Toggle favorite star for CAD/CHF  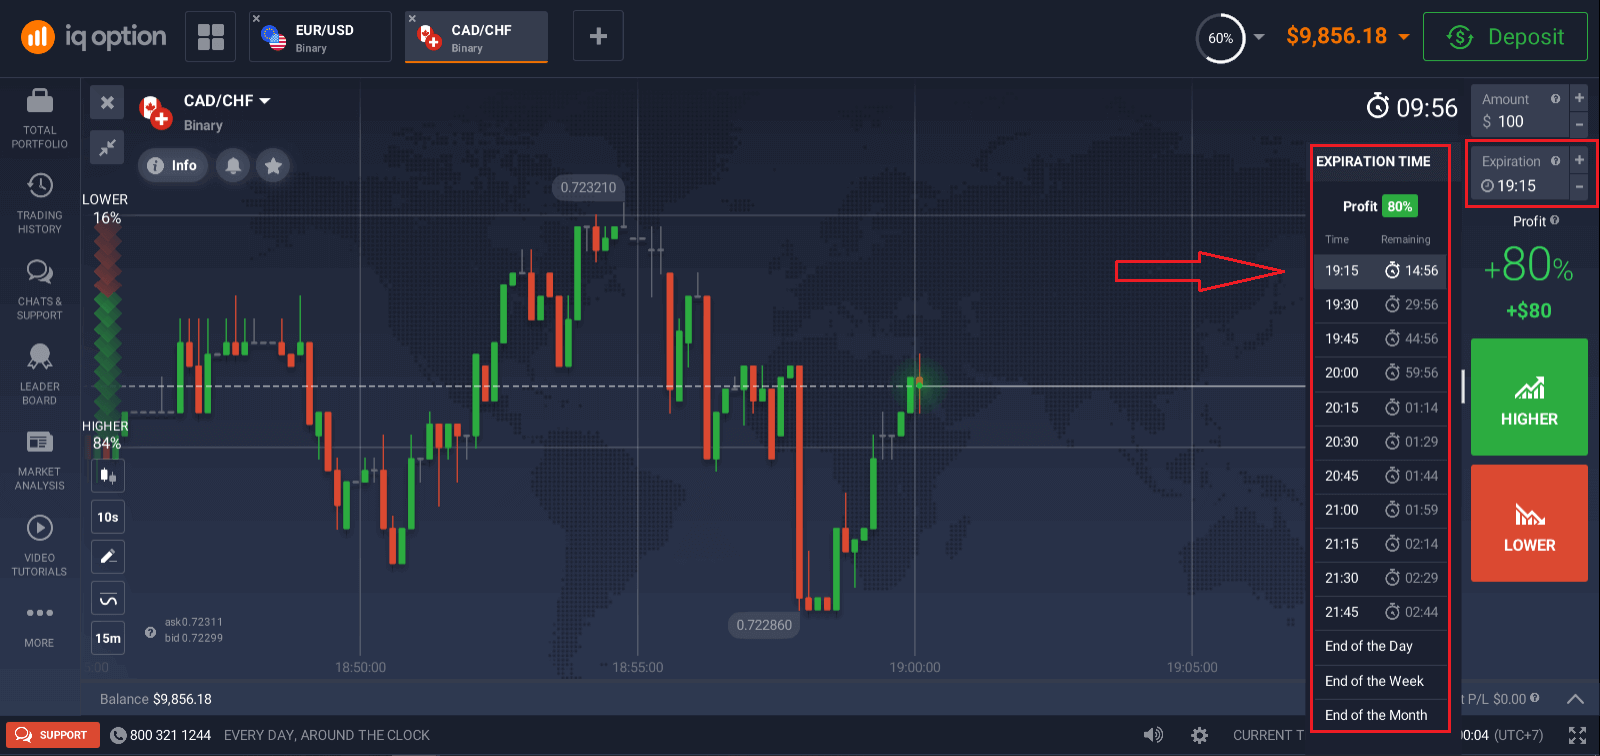[273, 165]
